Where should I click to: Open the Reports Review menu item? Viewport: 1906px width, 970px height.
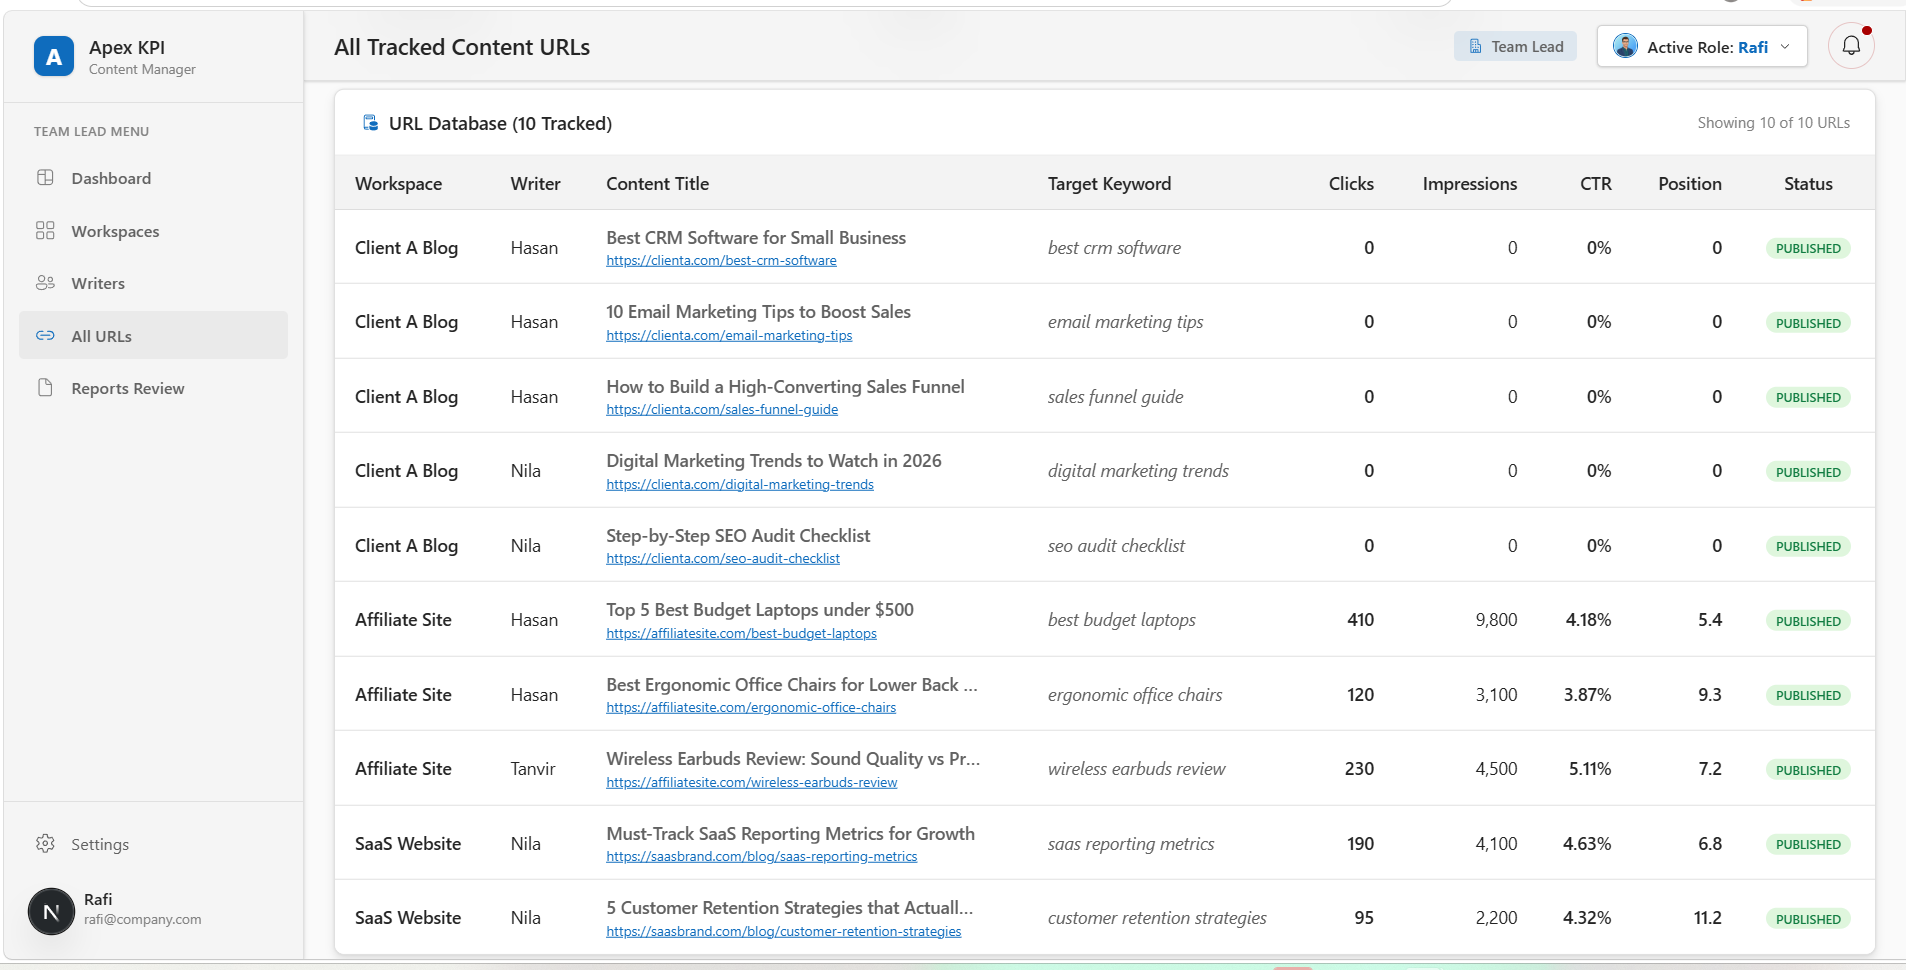coord(153,388)
